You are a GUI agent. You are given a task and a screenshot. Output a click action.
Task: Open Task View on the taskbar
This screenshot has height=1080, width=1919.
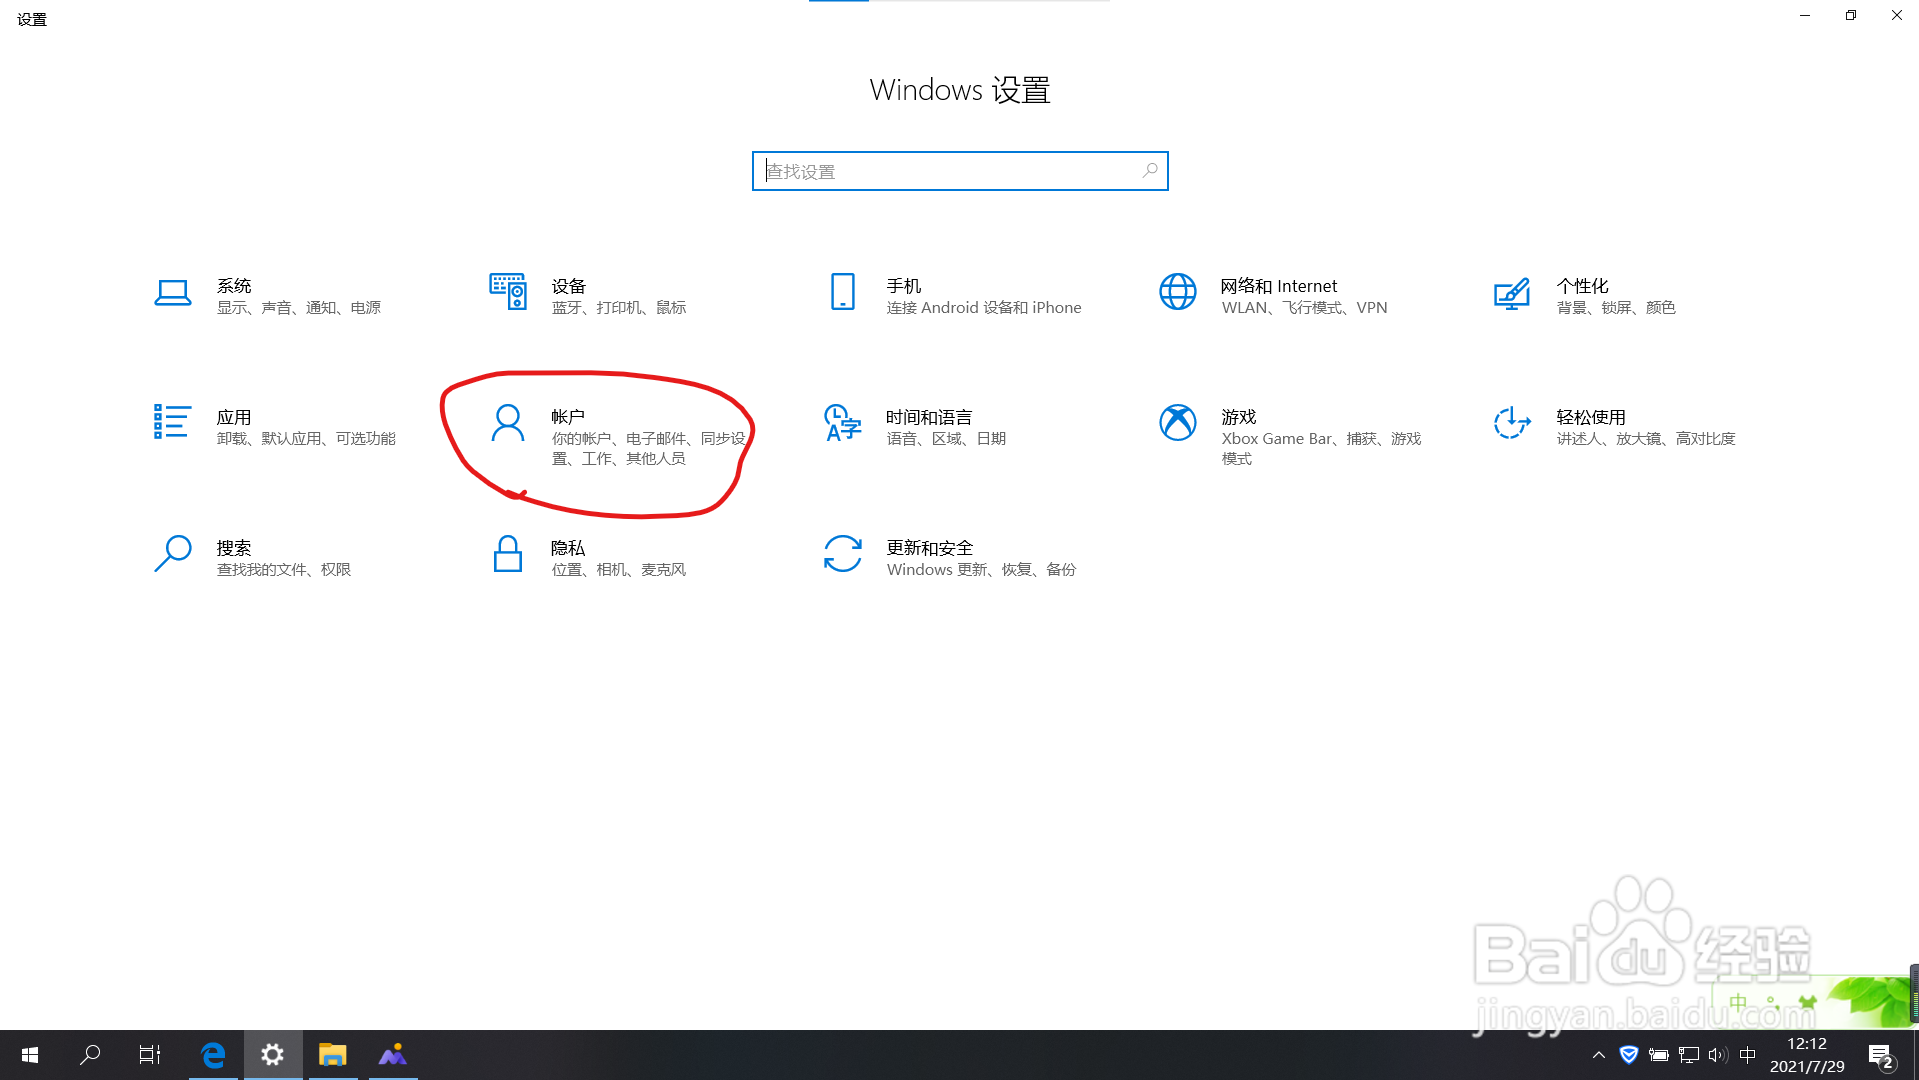(150, 1055)
